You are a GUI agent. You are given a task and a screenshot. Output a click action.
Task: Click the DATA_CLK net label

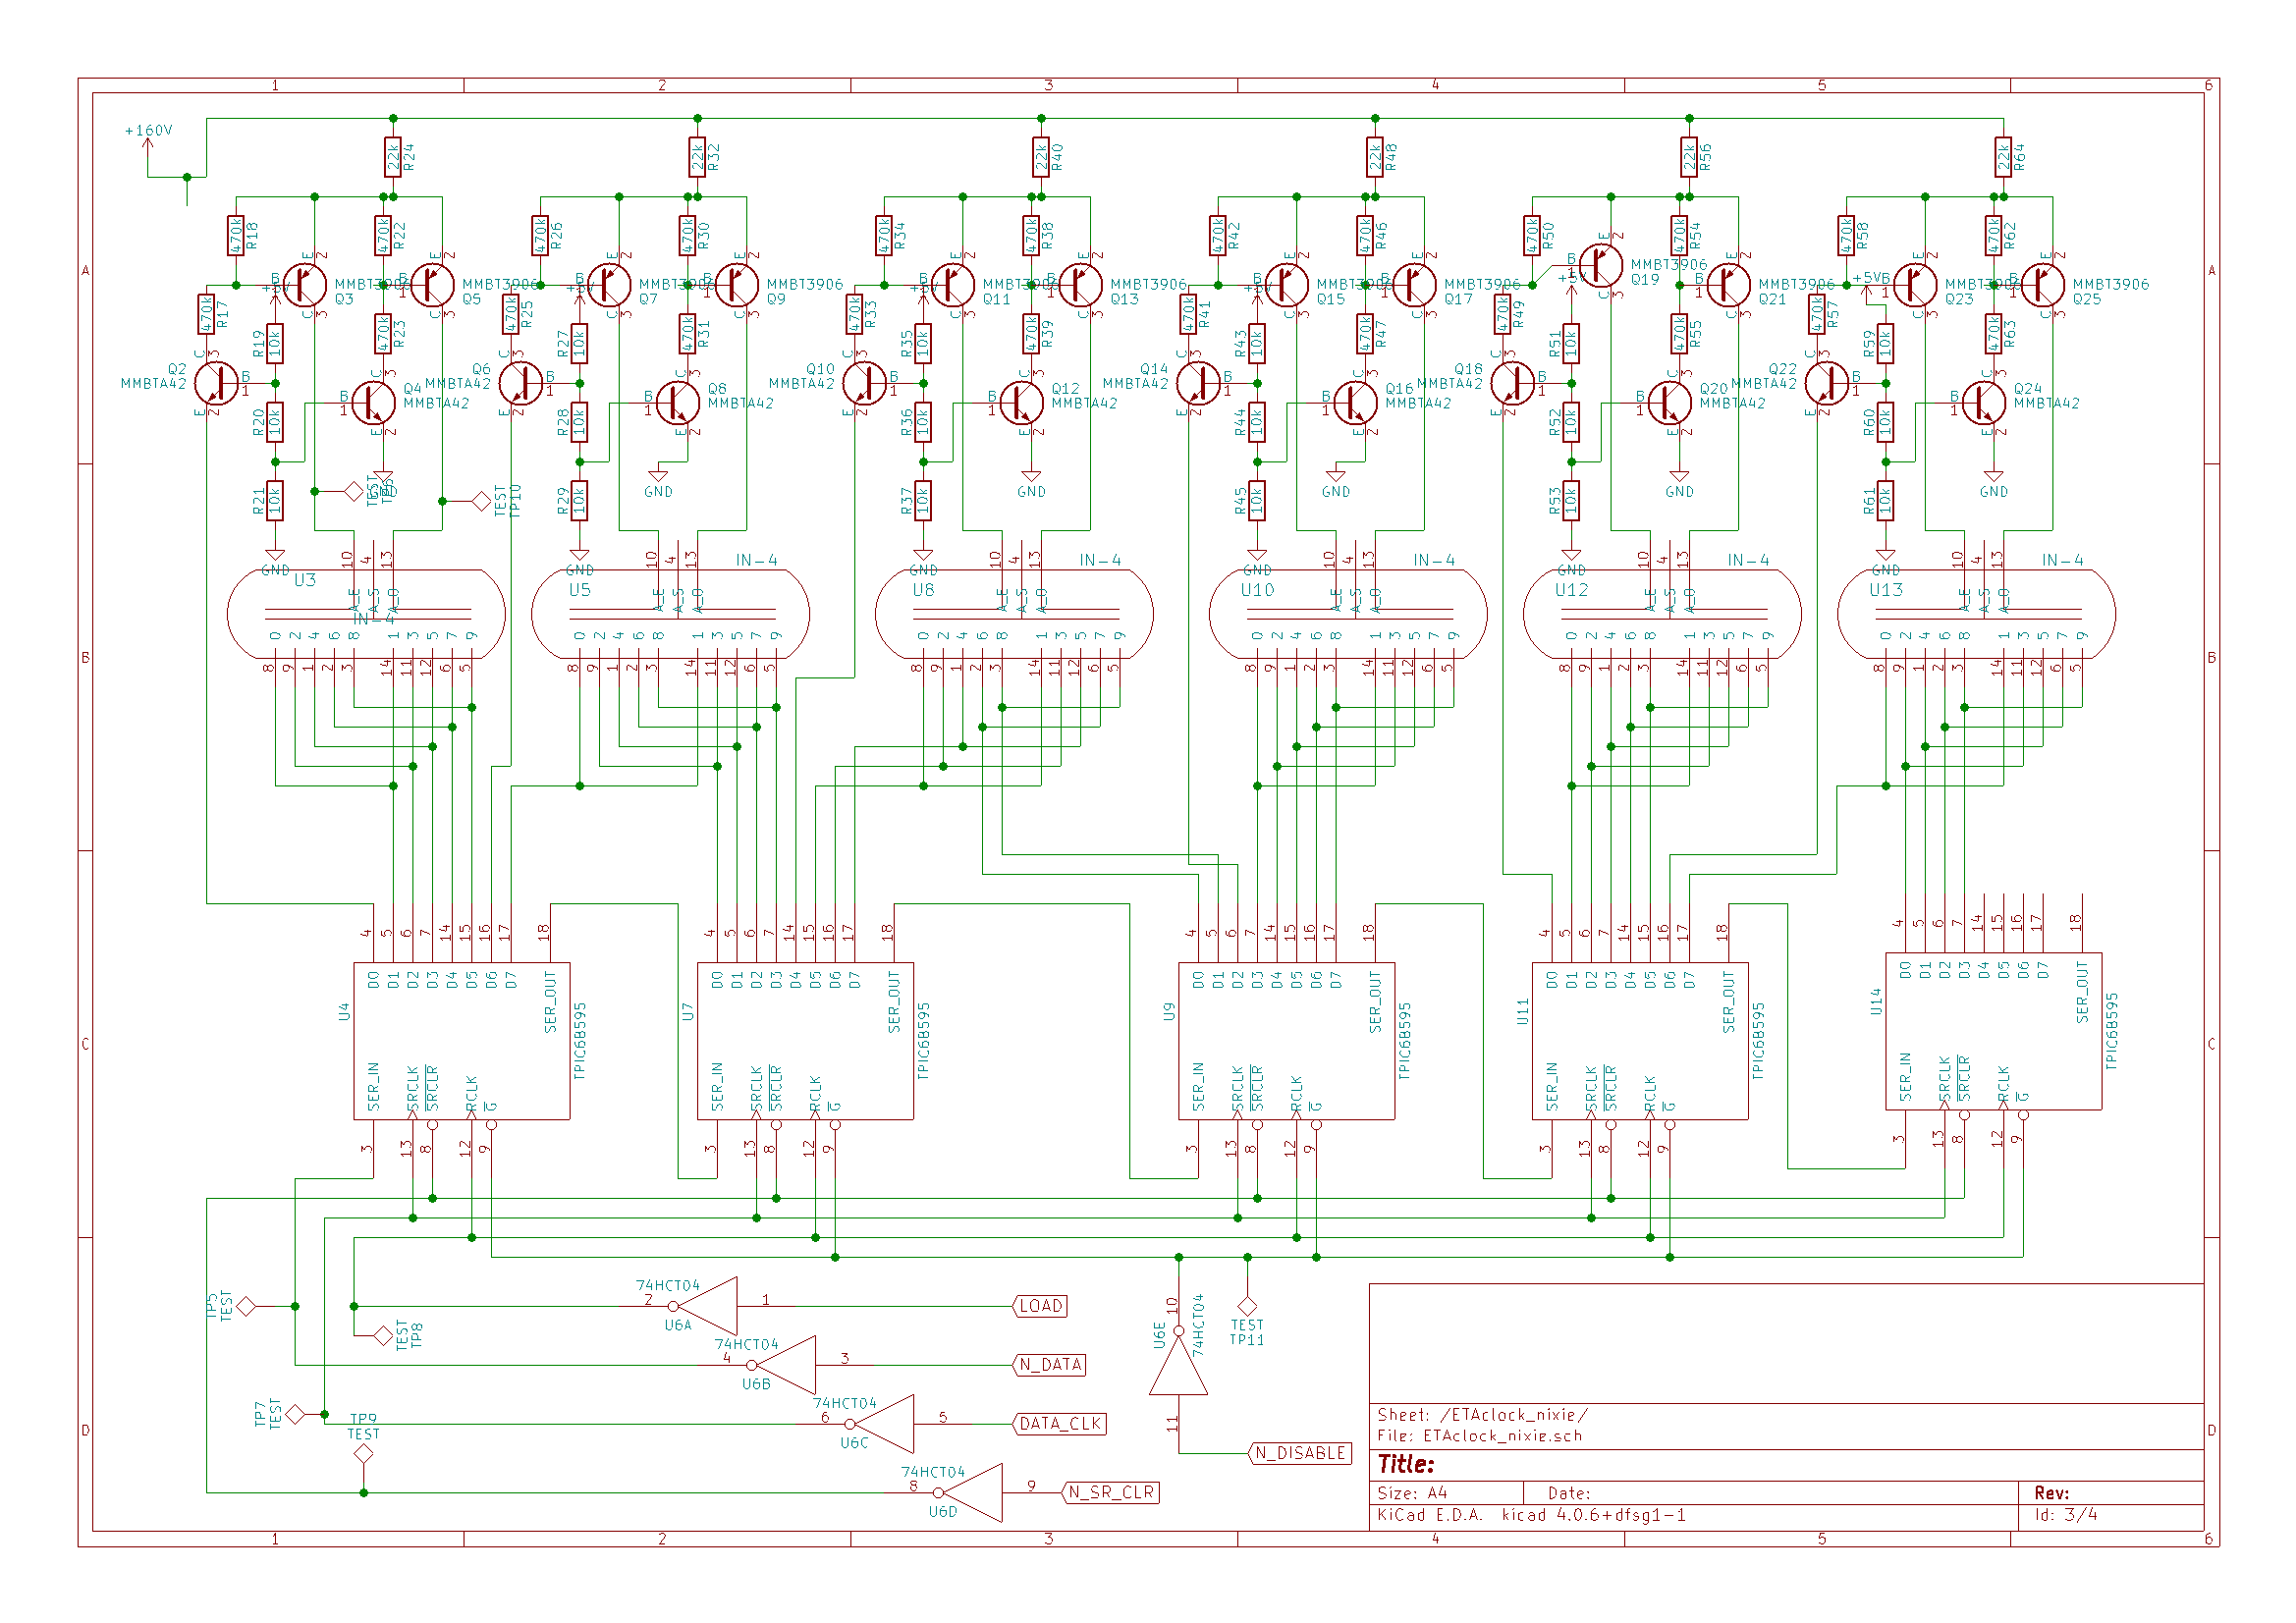pos(1060,1424)
